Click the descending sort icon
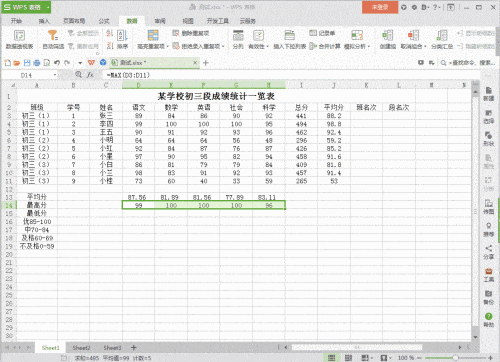This screenshot has width=500, height=362. [110, 46]
